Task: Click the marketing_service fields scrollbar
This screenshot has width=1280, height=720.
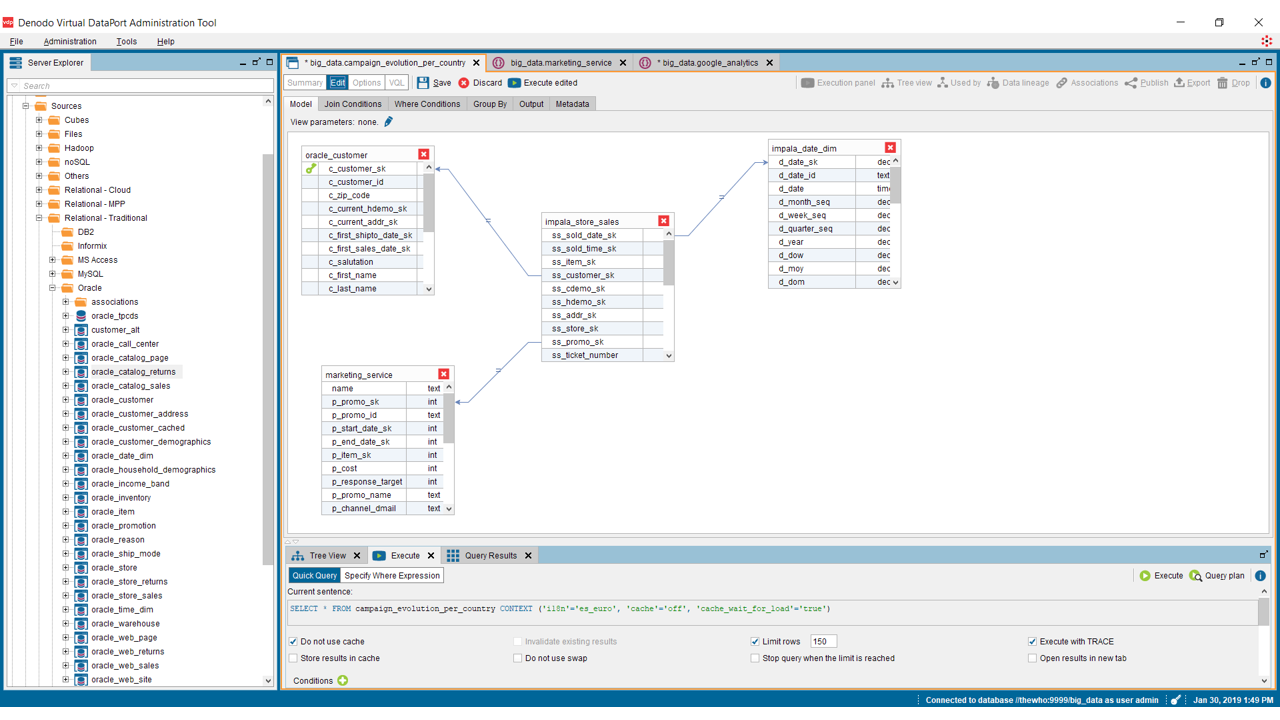Action: (449, 418)
